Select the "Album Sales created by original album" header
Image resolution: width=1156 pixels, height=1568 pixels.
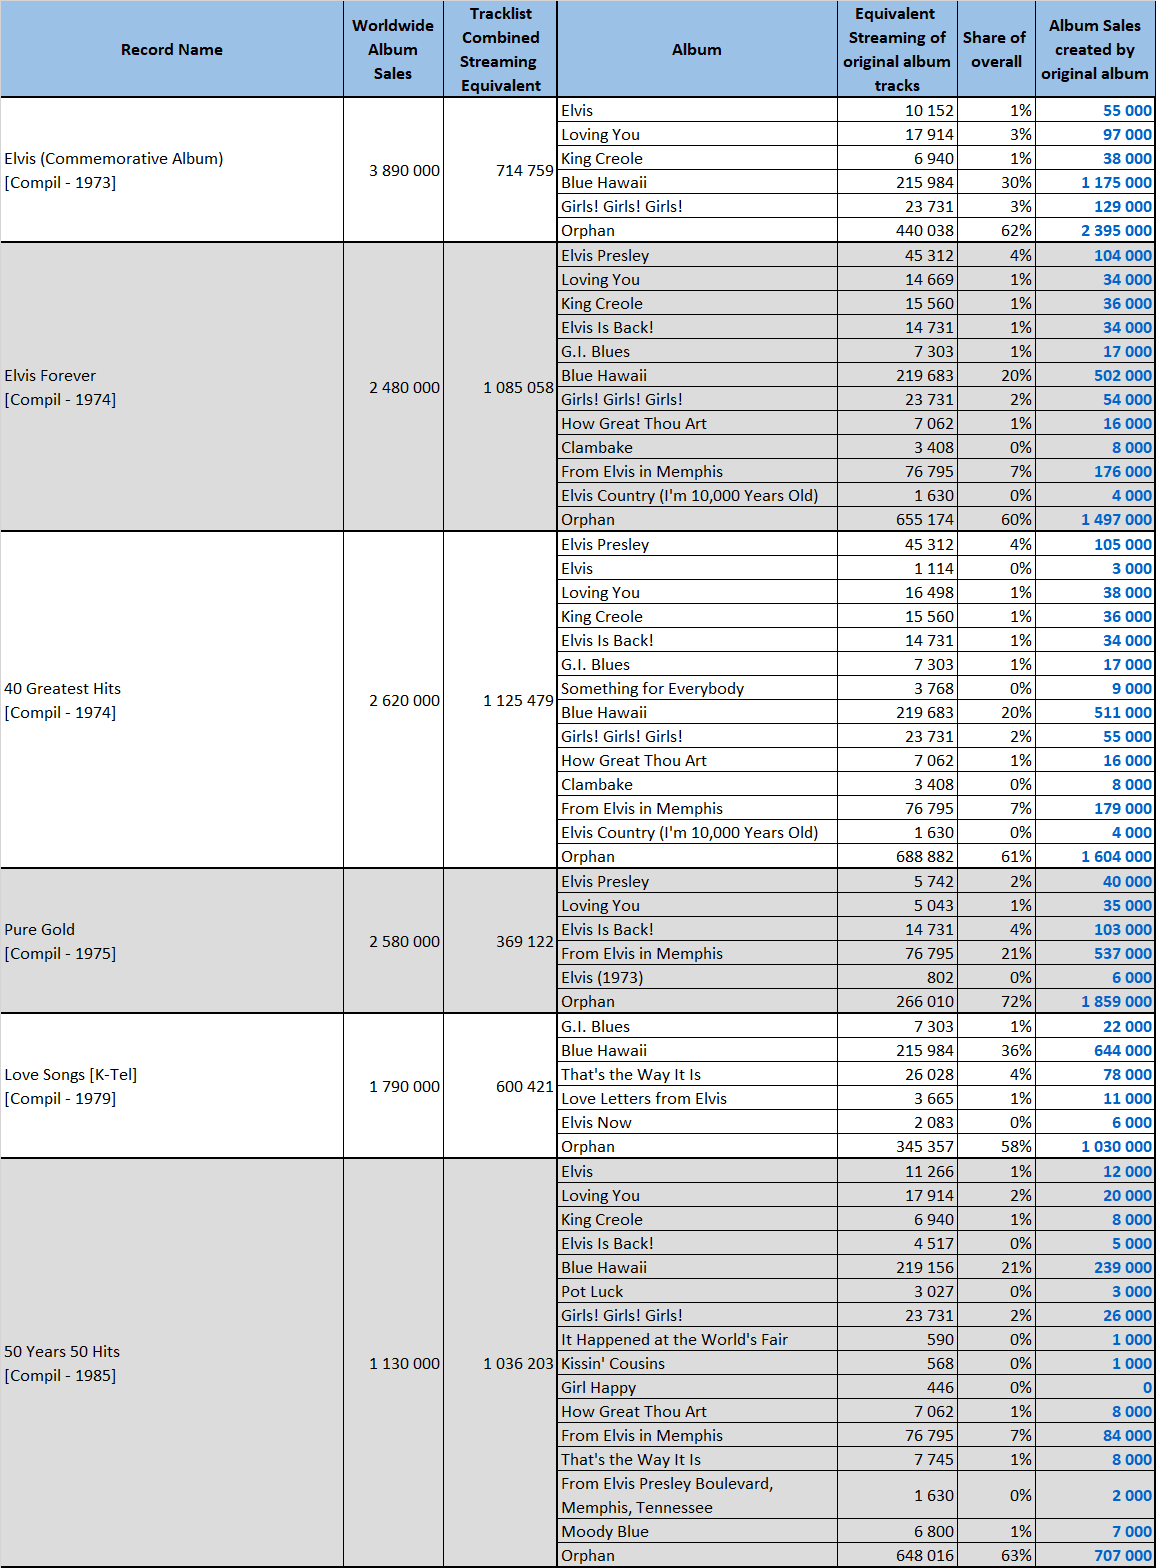click(x=1095, y=49)
